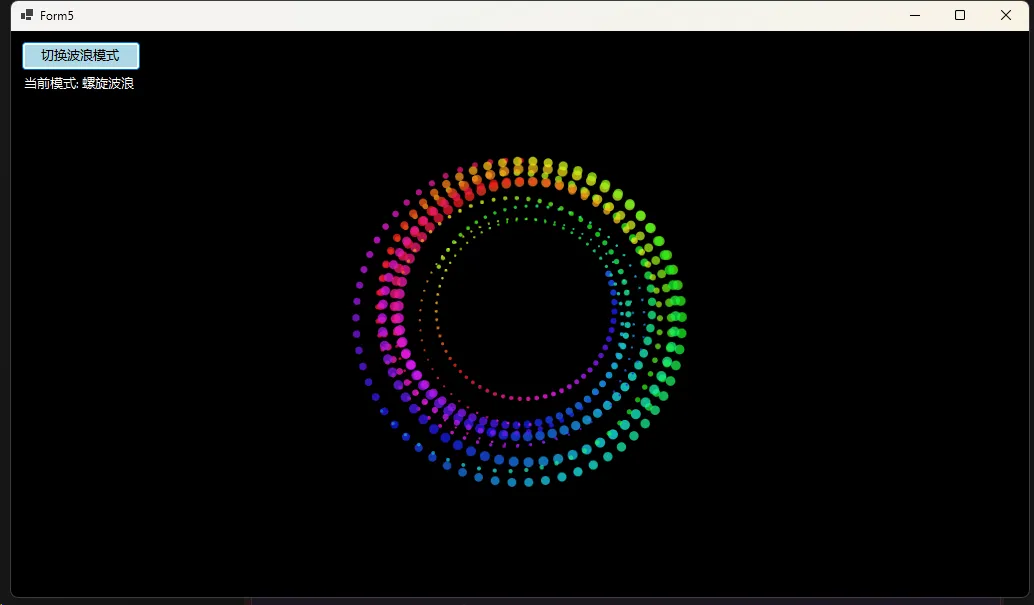This screenshot has height=605, width=1034.
Task: Click the 当前模式: 螺旋波浪 label
Action: (79, 84)
